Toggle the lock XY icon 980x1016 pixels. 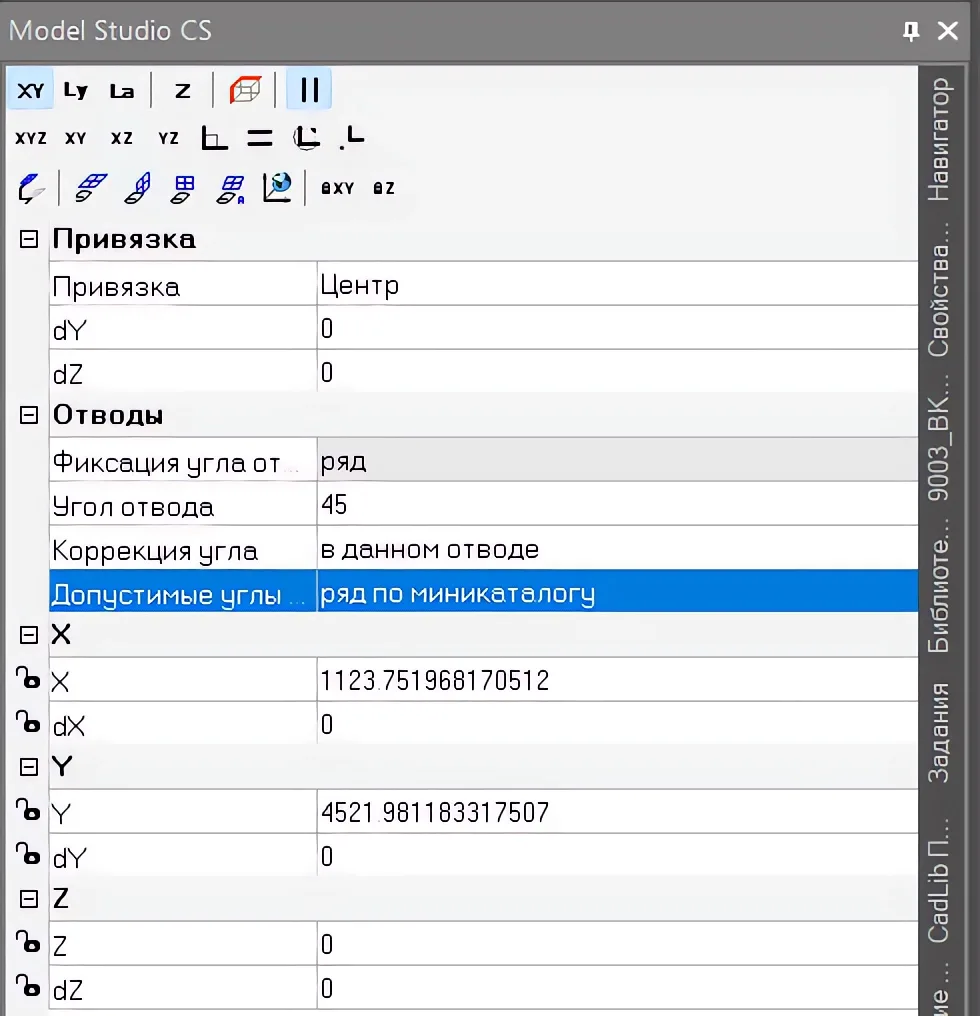tap(338, 188)
